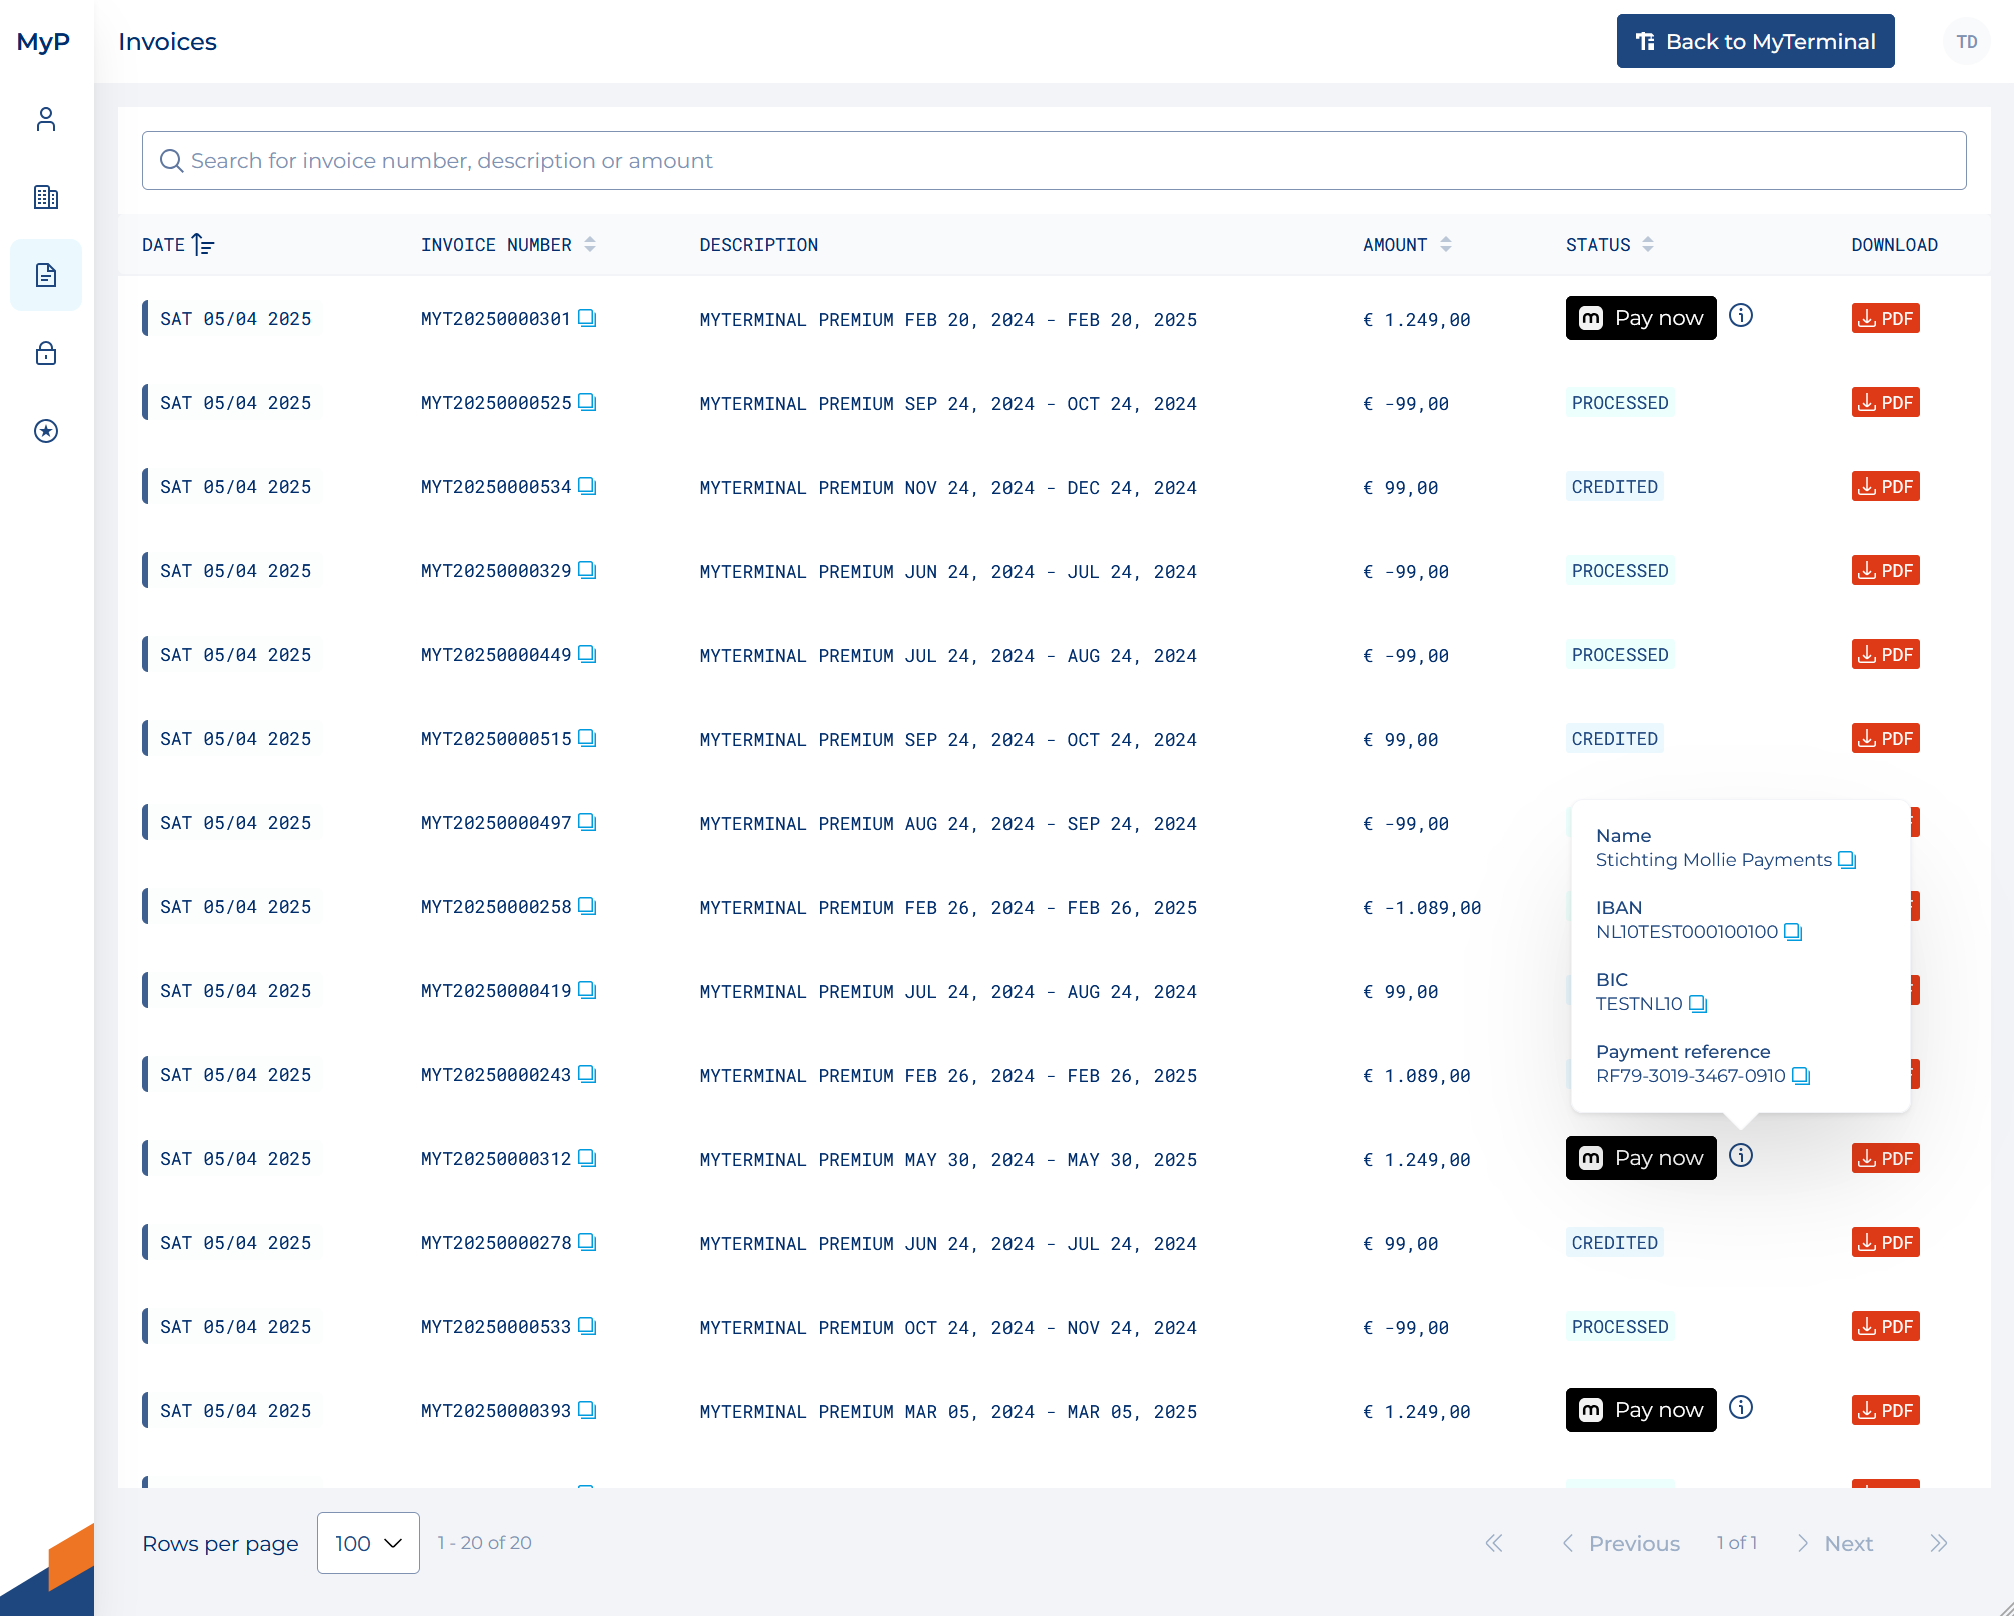
Task: Click Back to MyTerminal button
Action: (x=1755, y=41)
